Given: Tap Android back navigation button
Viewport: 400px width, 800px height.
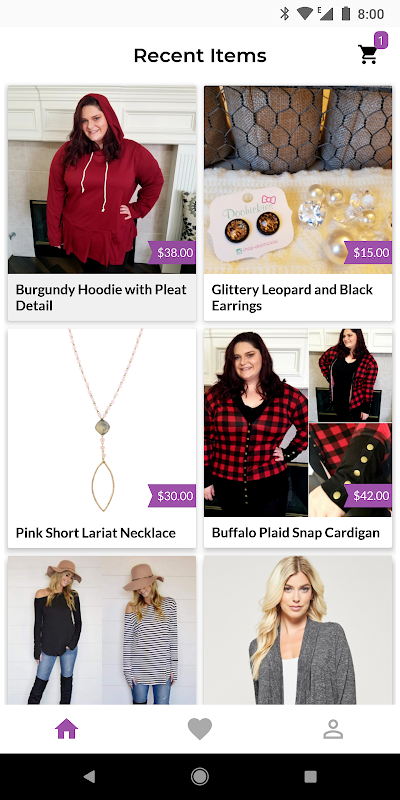Looking at the screenshot, I should [x=89, y=777].
